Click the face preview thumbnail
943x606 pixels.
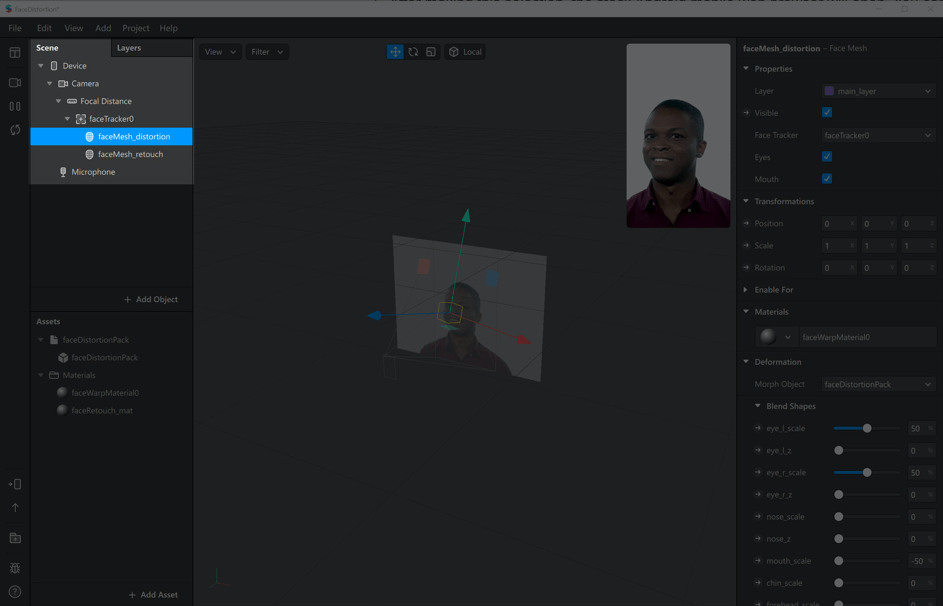point(678,135)
